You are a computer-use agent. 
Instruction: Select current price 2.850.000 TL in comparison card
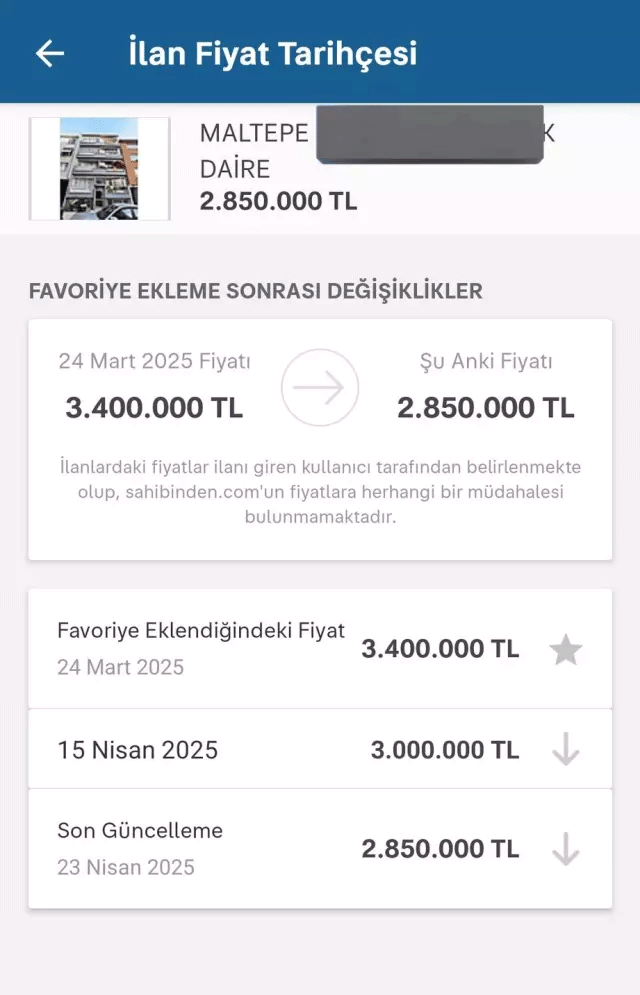point(486,407)
